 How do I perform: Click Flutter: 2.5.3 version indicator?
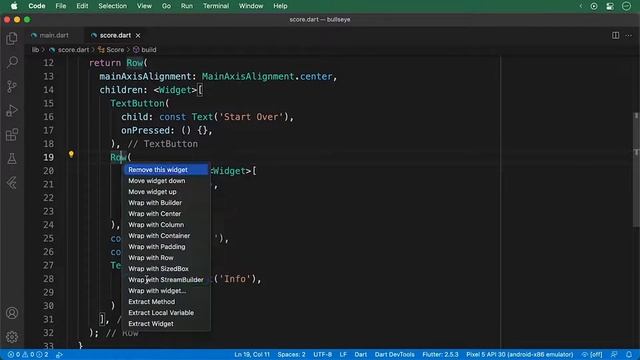[440, 355]
